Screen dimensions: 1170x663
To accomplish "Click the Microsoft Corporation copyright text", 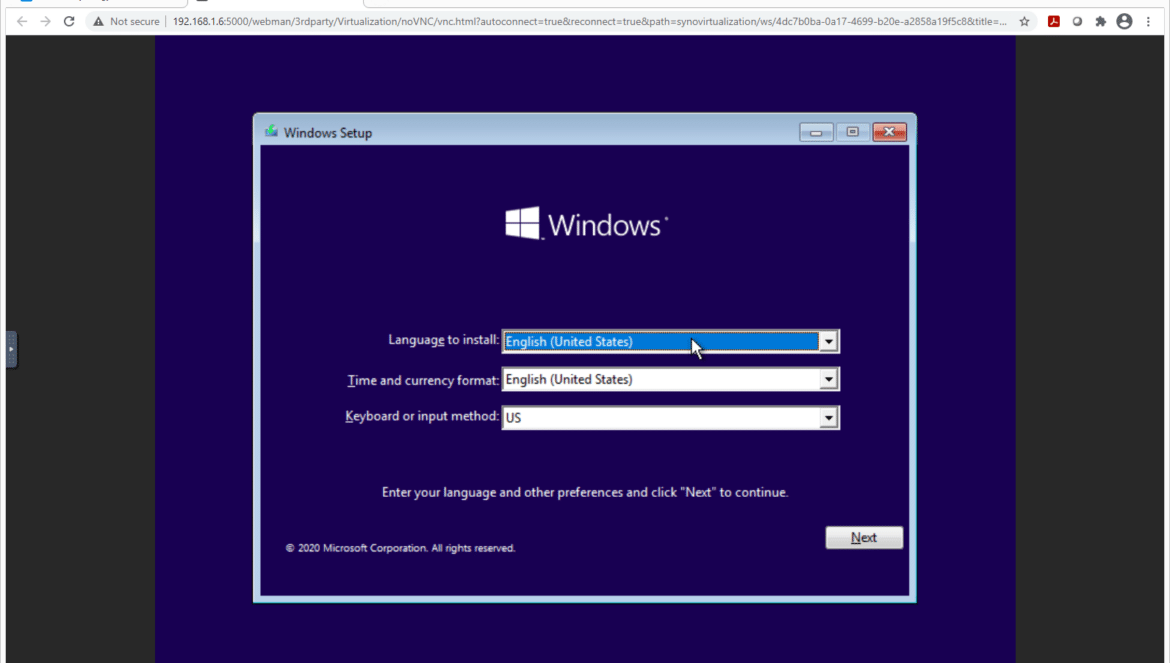I will click(x=400, y=548).
